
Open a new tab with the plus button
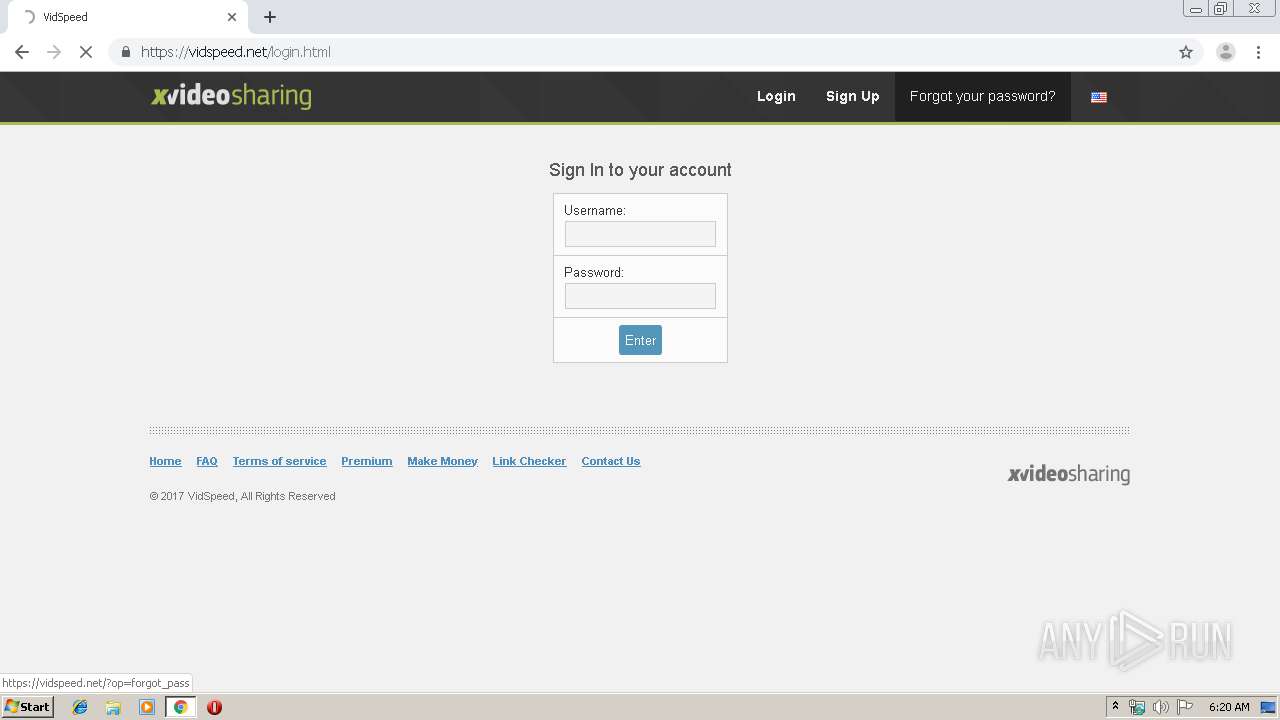[270, 17]
